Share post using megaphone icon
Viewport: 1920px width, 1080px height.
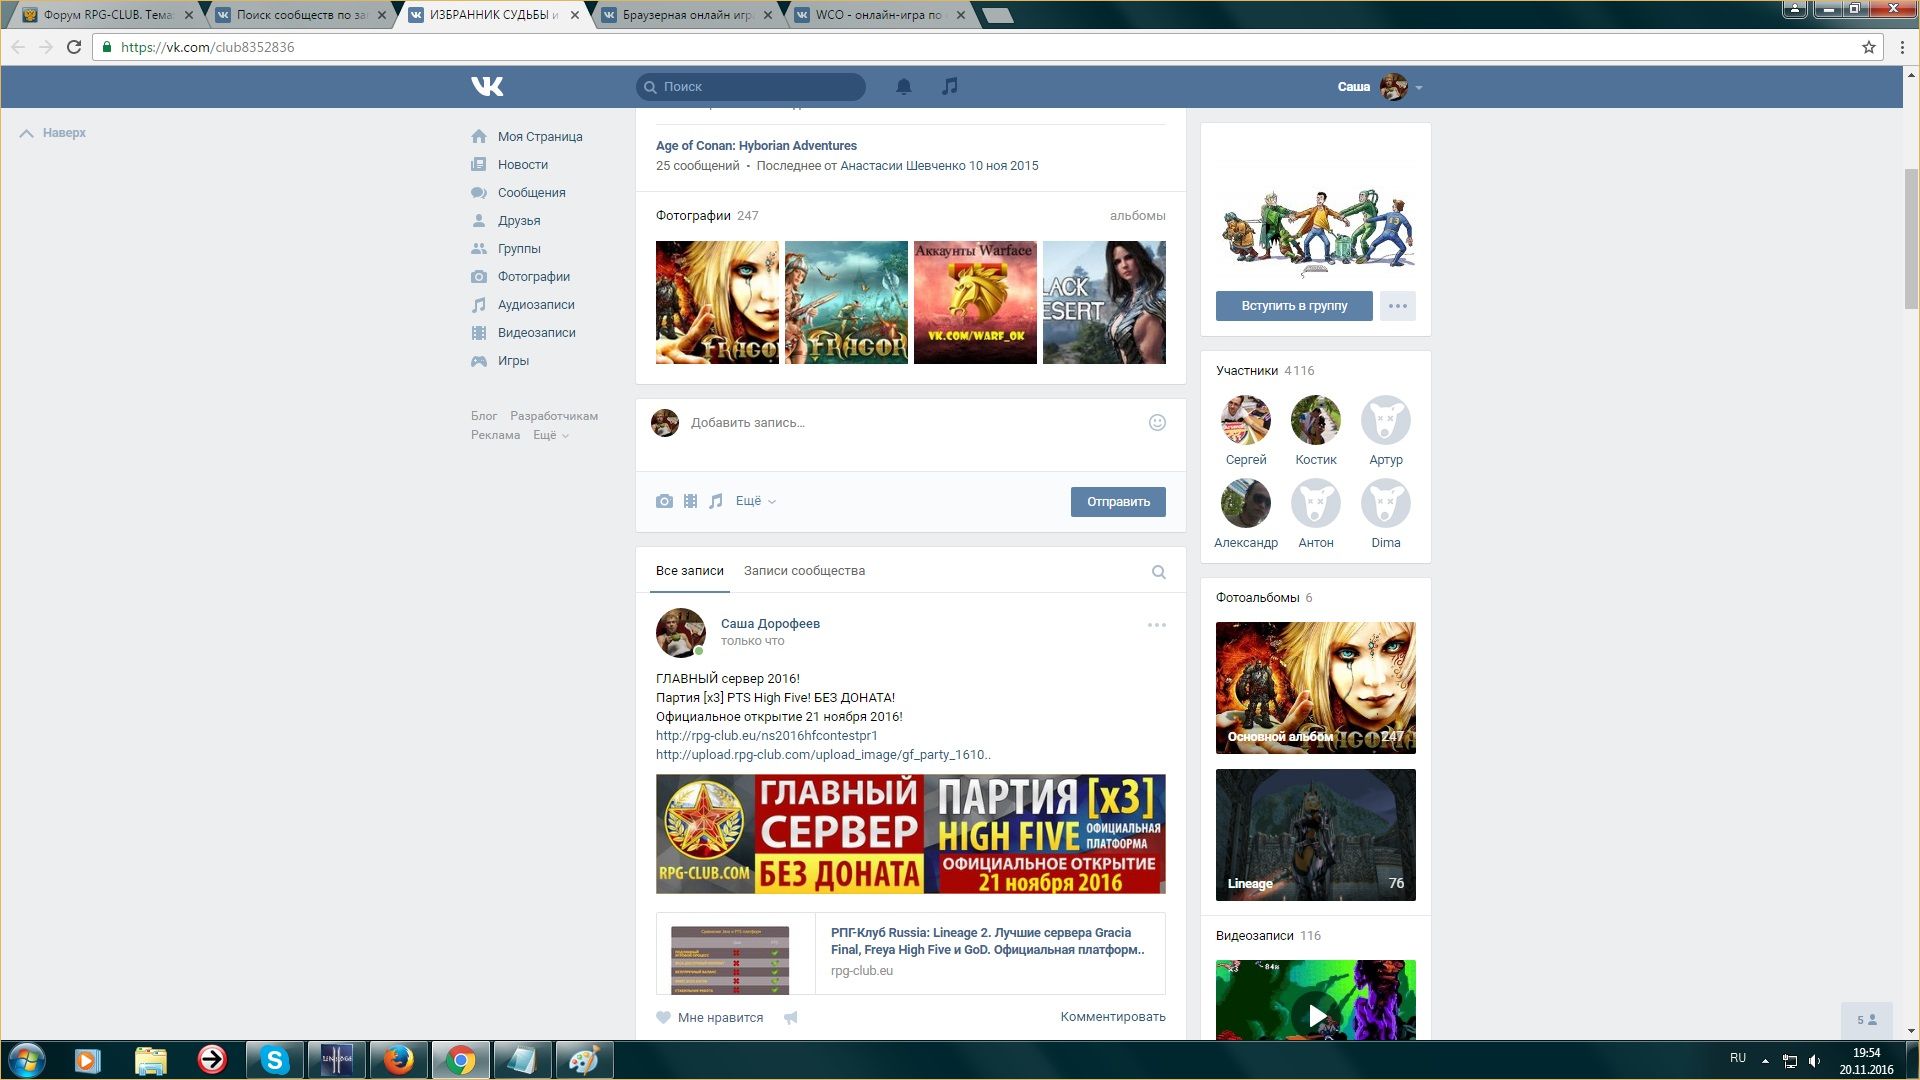click(790, 1017)
